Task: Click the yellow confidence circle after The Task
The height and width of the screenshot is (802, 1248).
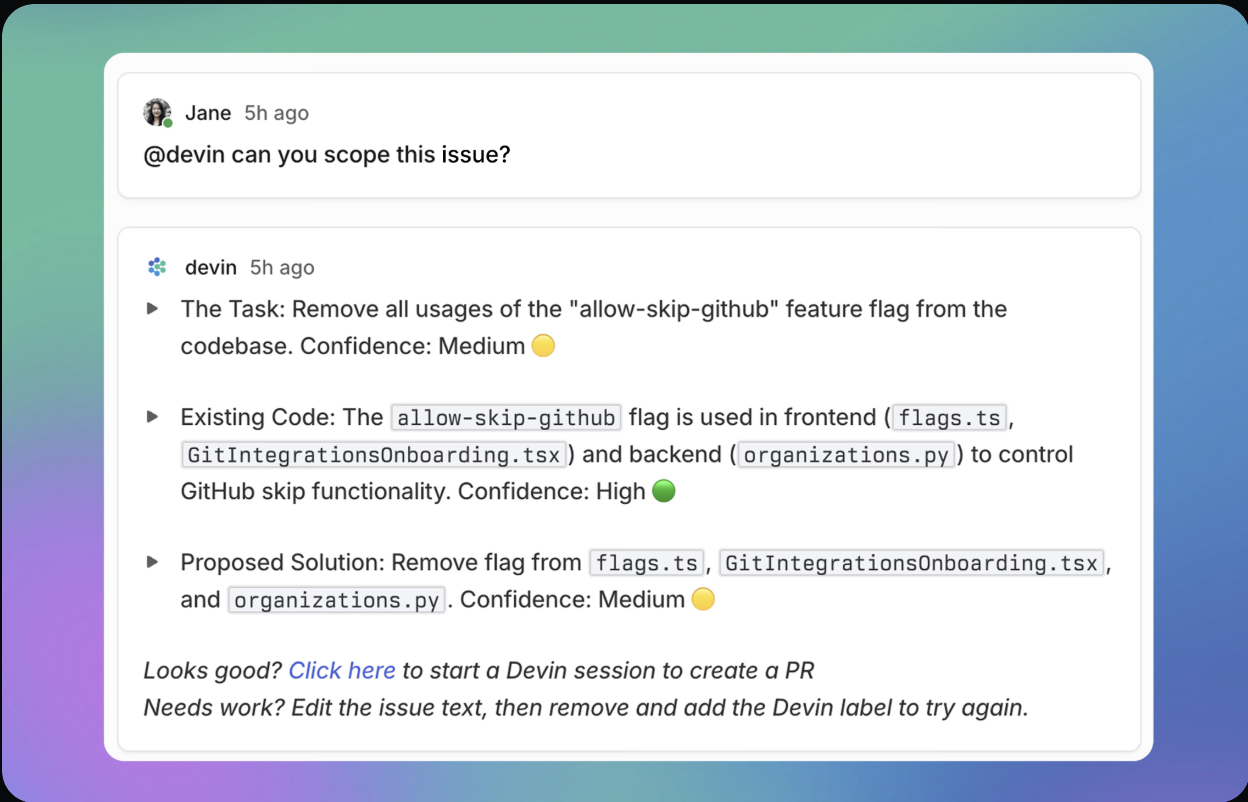Action: coord(543,346)
